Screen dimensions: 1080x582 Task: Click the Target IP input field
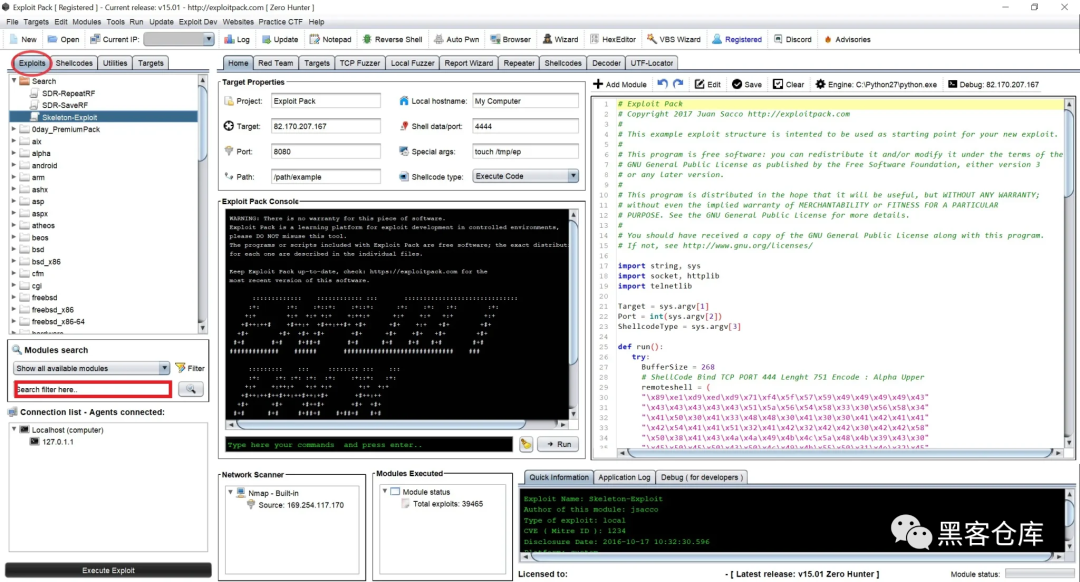[325, 127]
